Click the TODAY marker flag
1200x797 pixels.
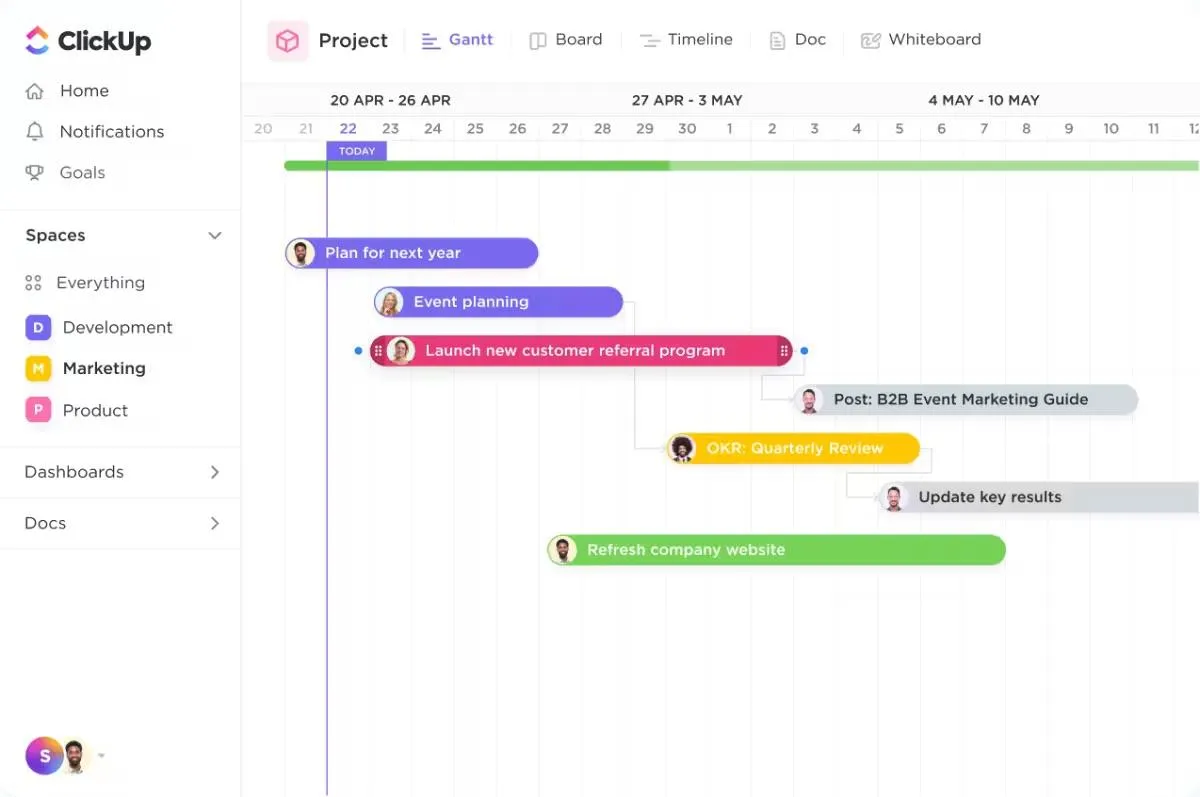(x=356, y=151)
